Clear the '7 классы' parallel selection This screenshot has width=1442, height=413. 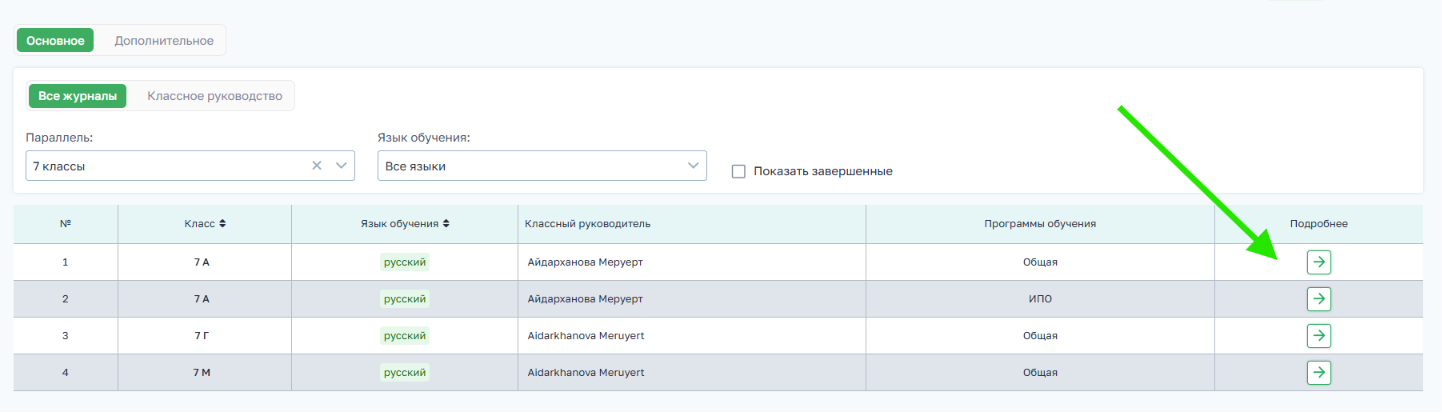[317, 166]
